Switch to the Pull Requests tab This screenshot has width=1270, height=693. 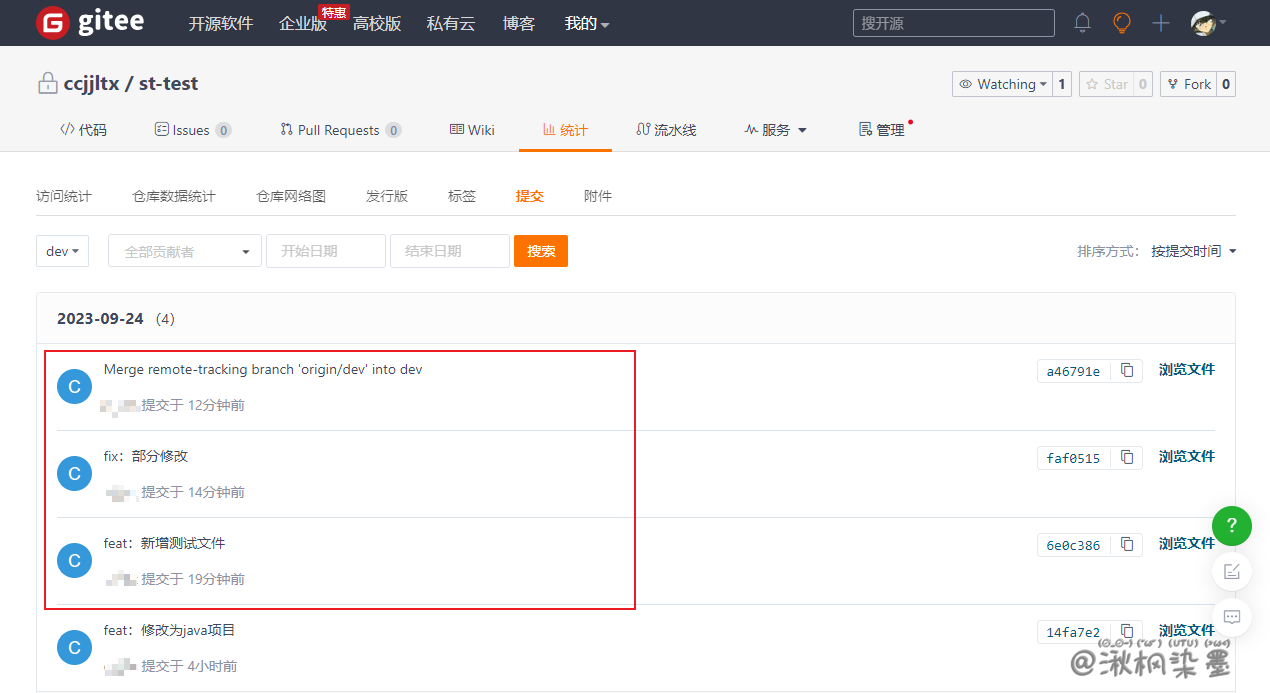pyautogui.click(x=339, y=130)
